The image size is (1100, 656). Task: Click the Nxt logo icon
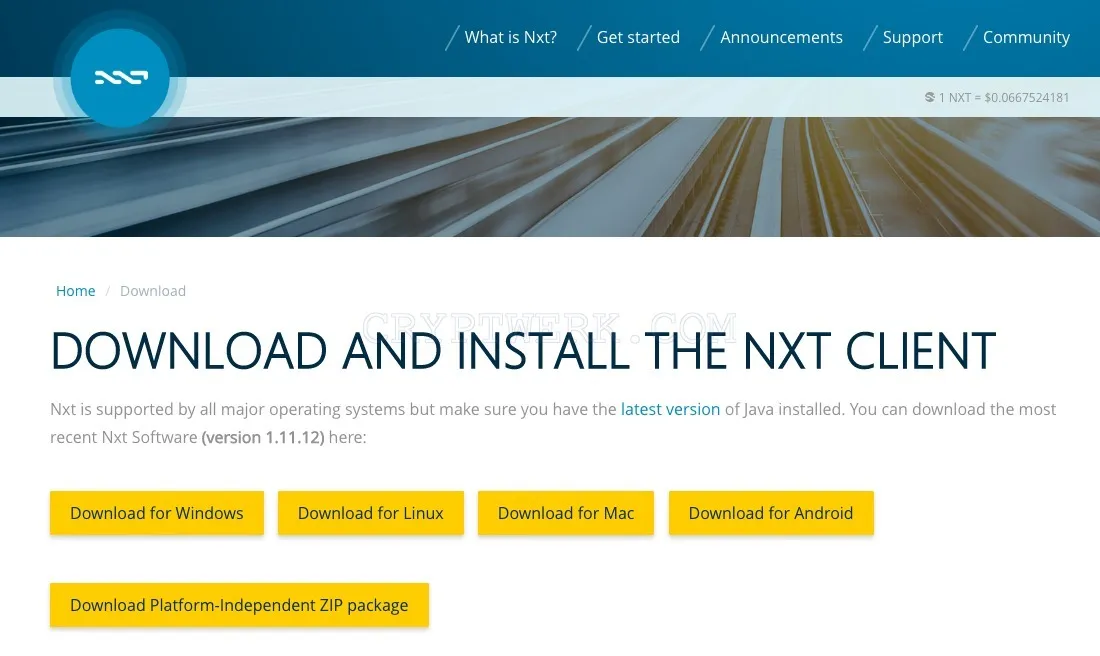point(120,77)
